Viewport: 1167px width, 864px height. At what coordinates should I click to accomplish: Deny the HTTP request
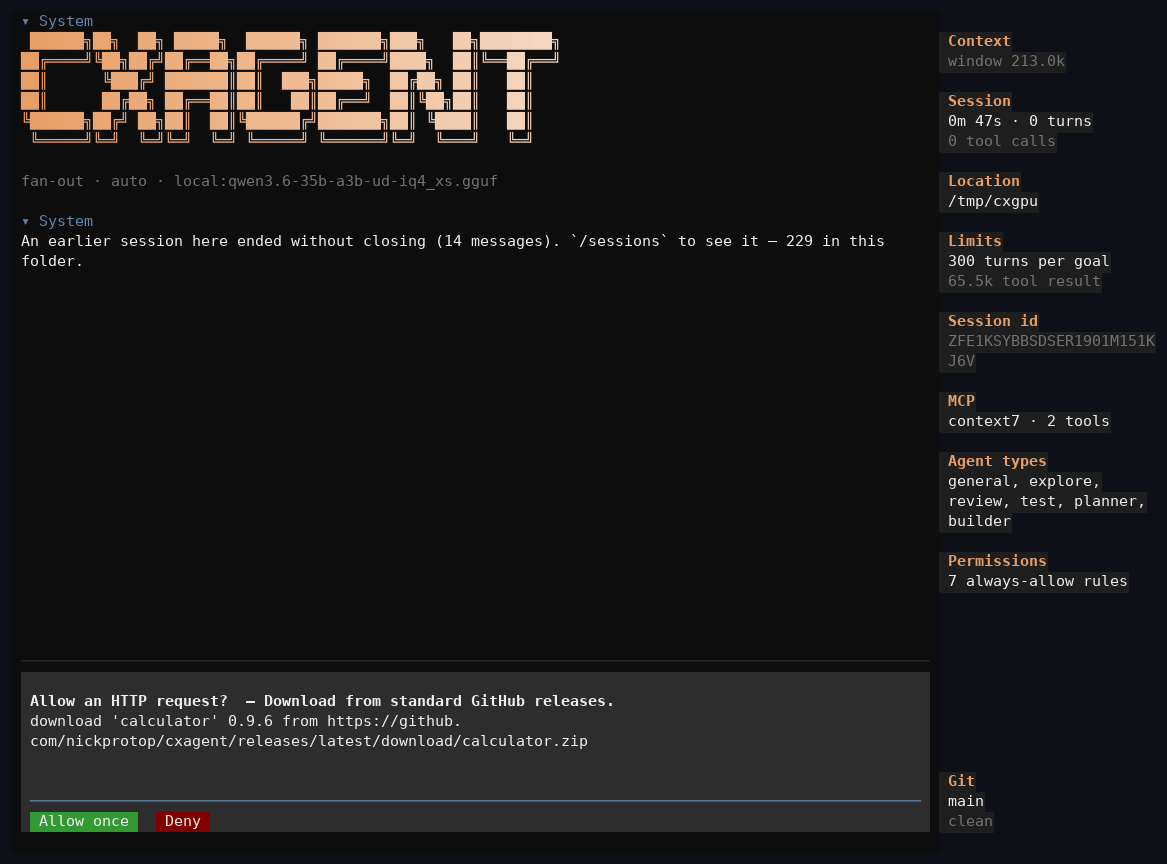click(182, 821)
